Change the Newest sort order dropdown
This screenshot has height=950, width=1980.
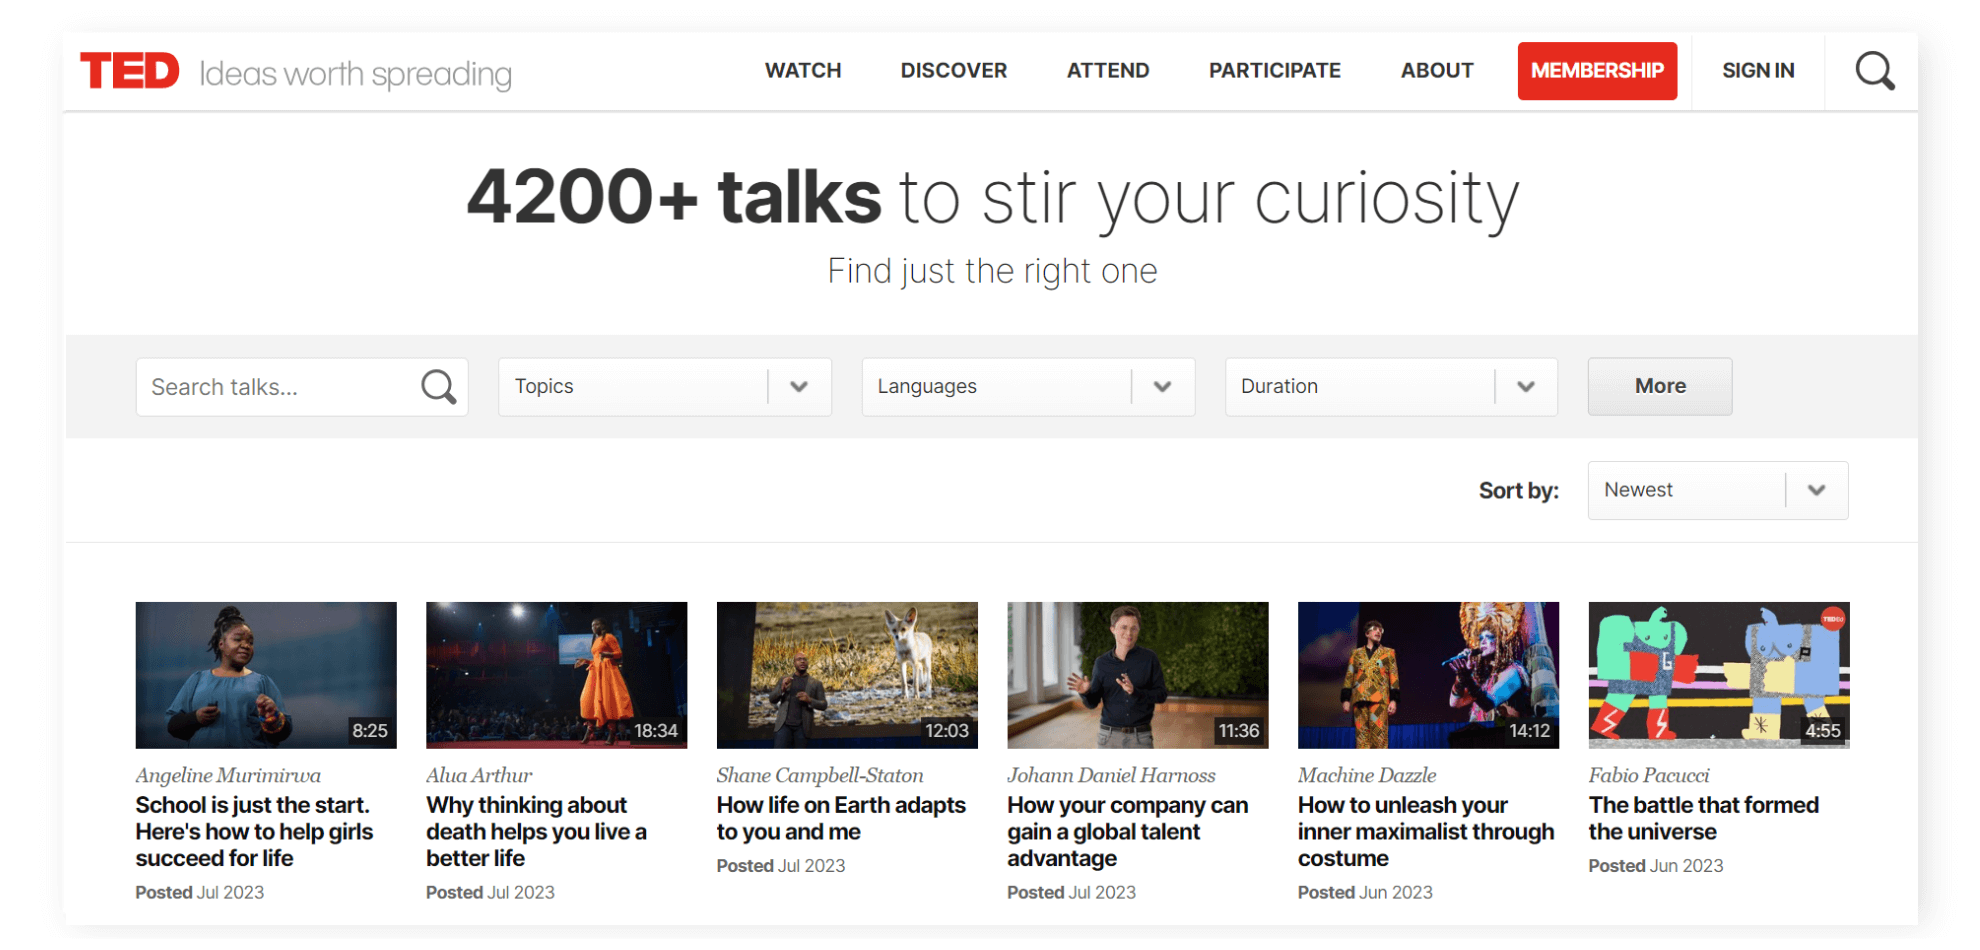click(1717, 490)
